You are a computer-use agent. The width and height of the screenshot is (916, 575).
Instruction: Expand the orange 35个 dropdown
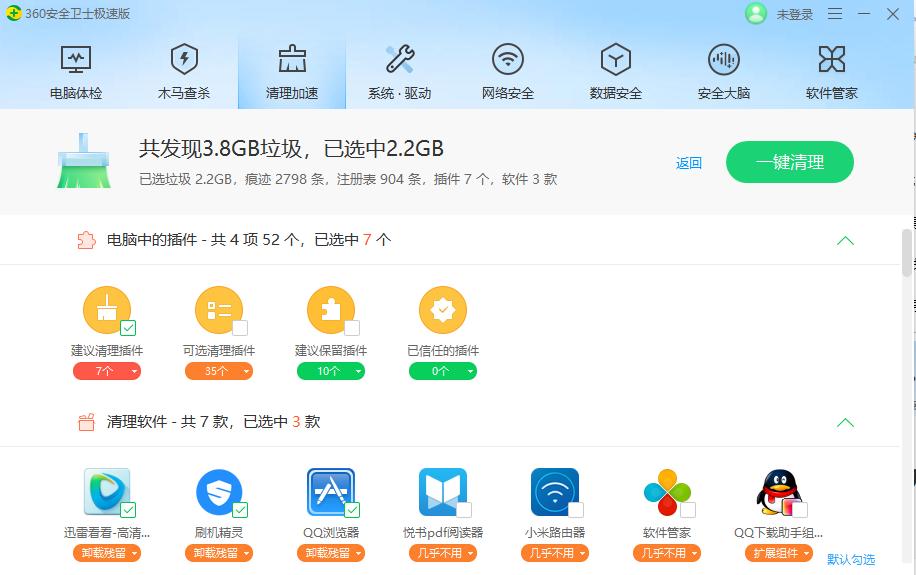click(x=219, y=371)
